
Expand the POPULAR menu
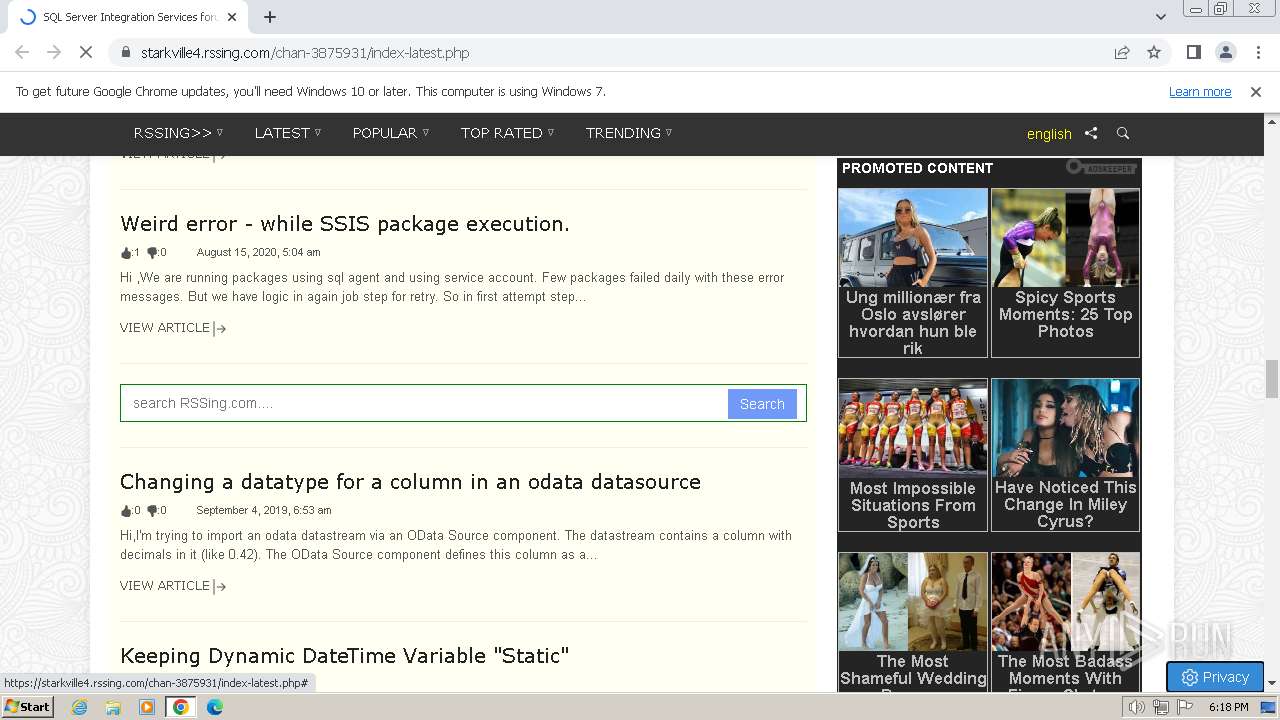point(391,133)
